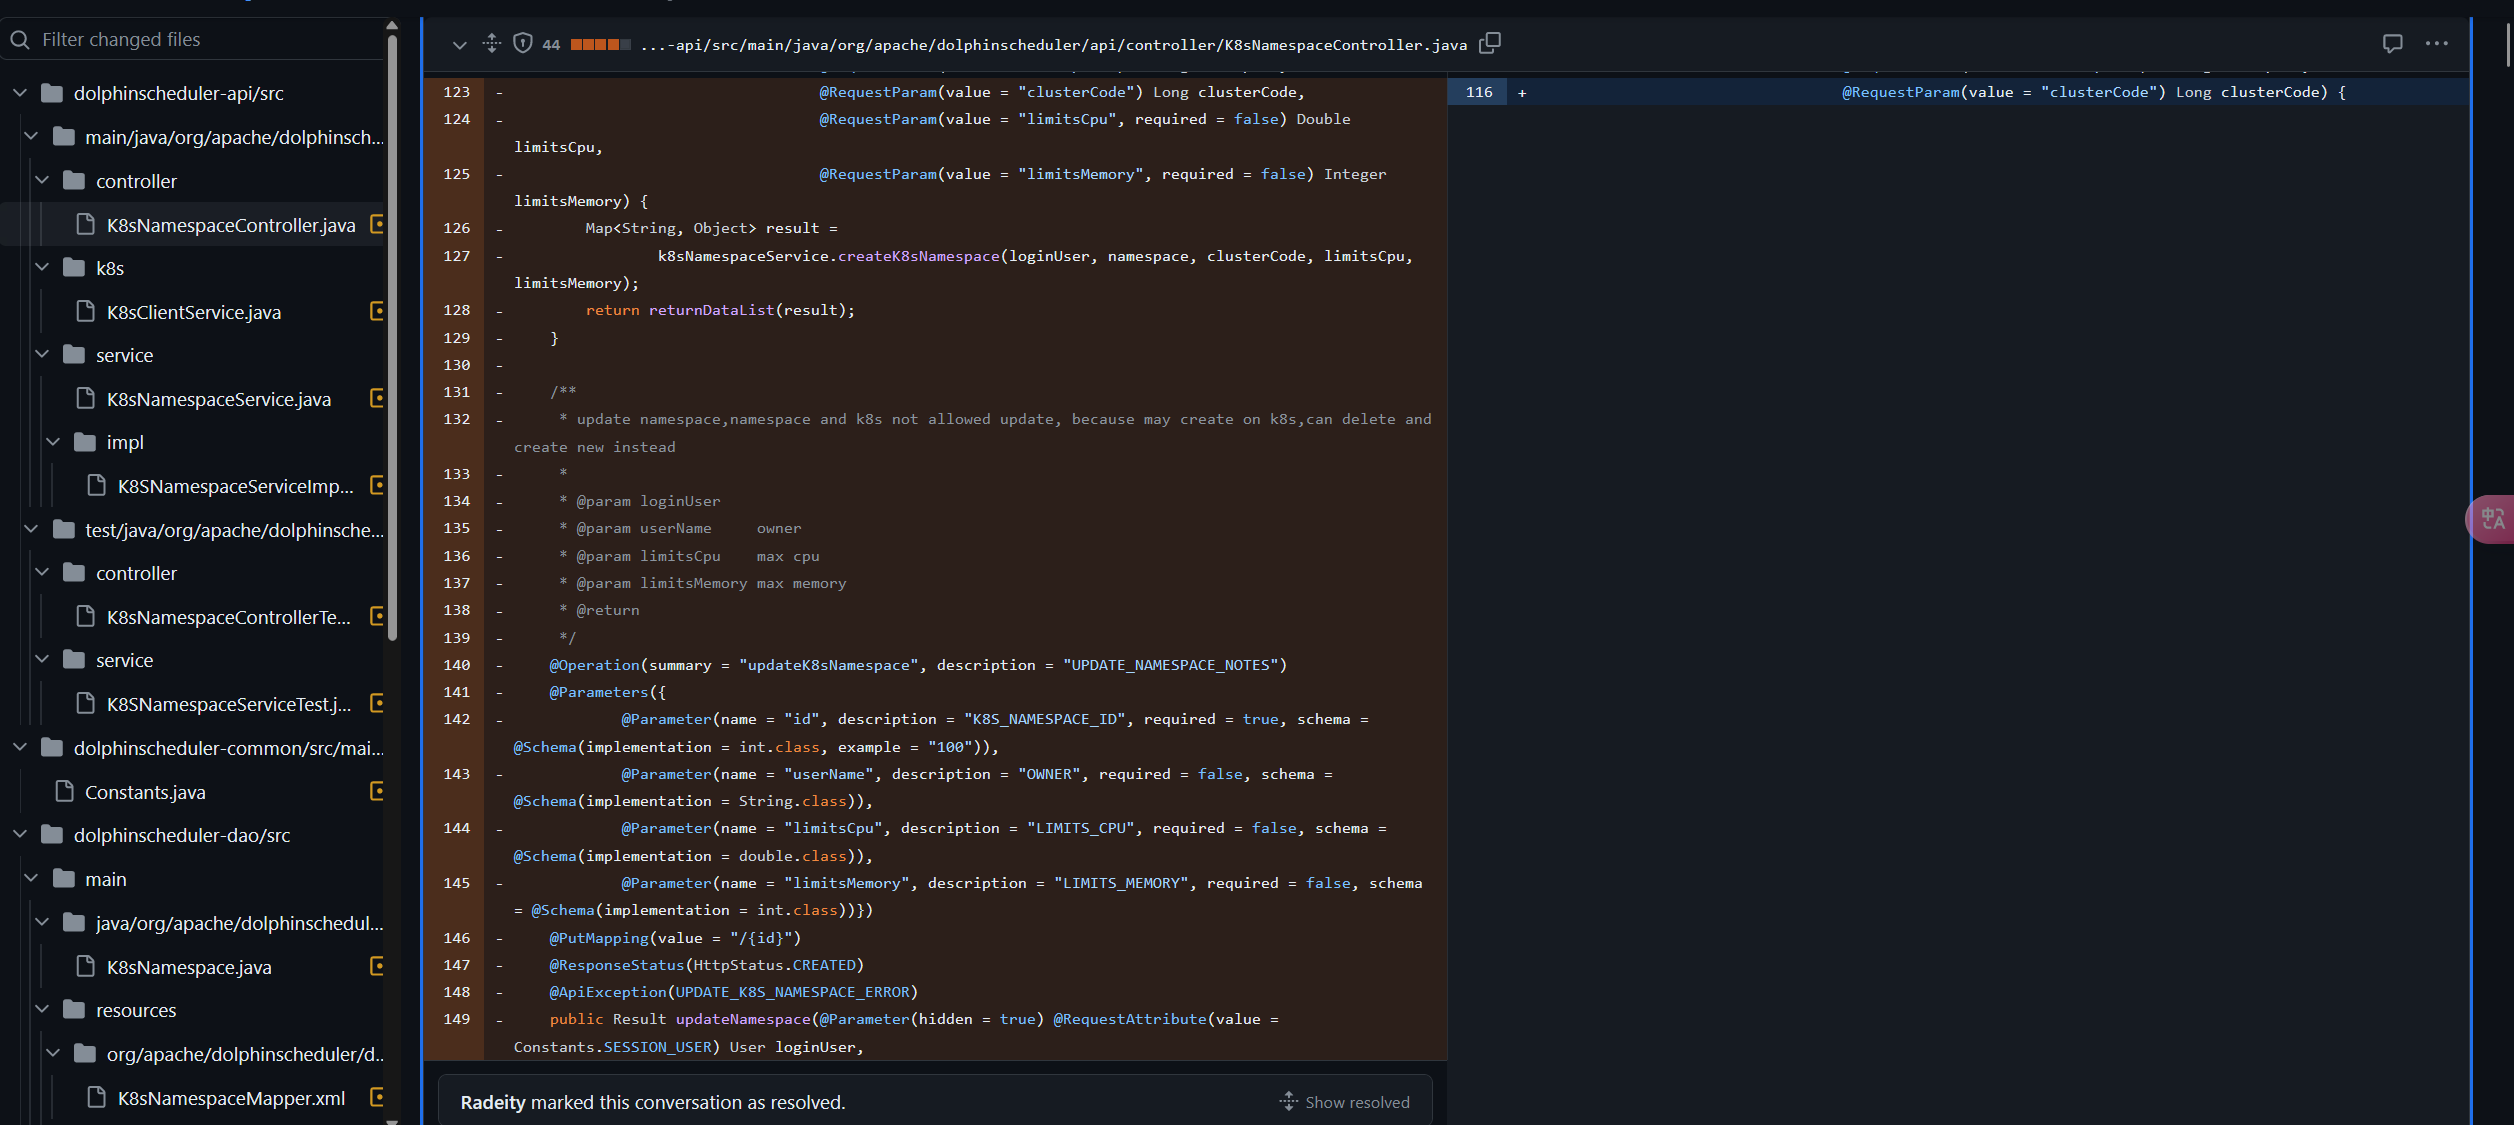
Task: Click scroll-down arrow of file tree
Action: pos(392,1120)
